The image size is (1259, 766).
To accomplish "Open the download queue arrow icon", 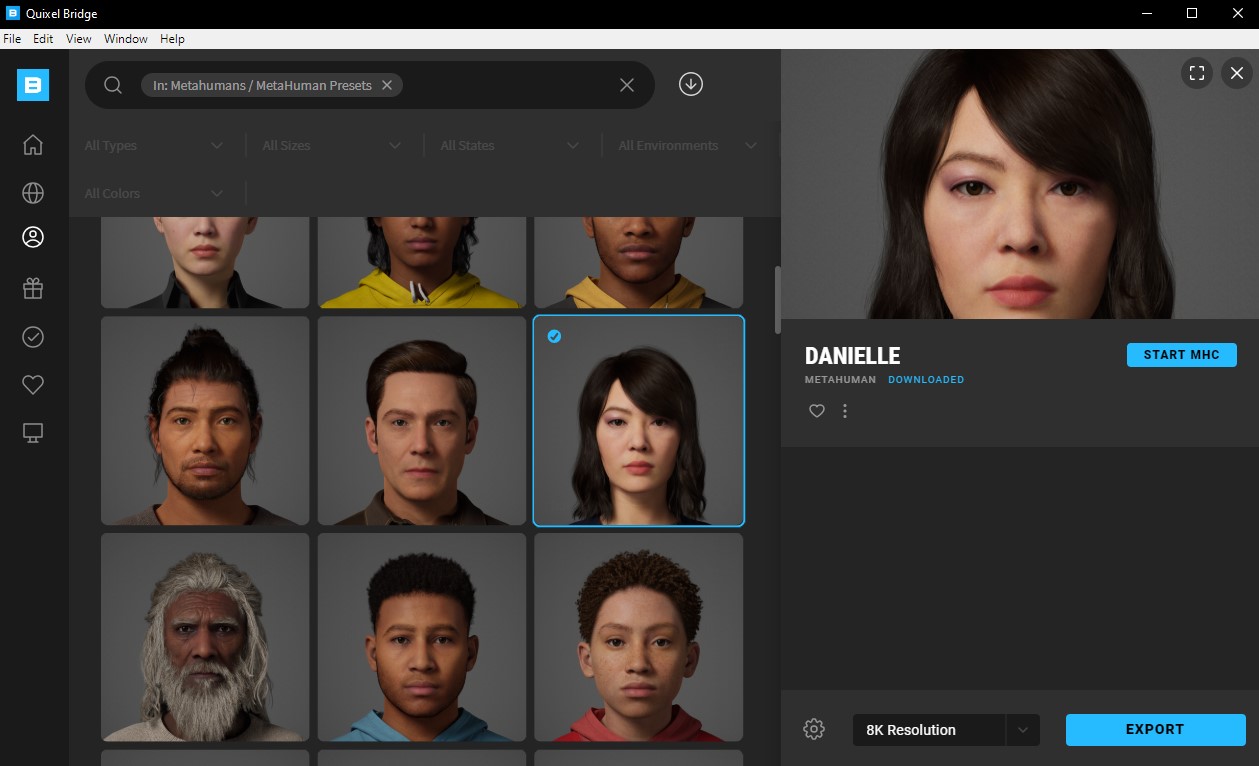I will coord(690,84).
